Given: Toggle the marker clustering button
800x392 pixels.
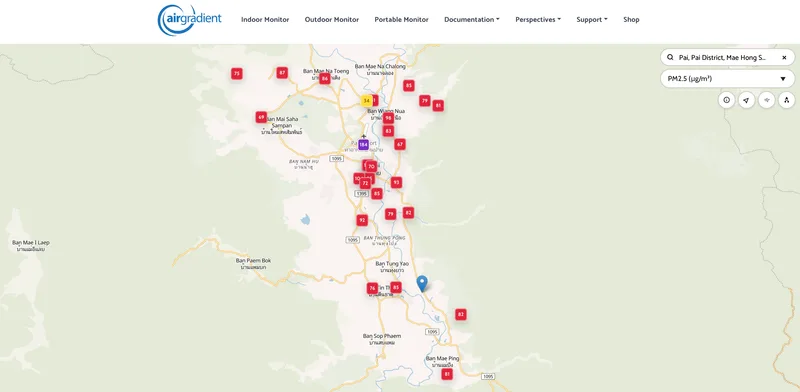Looking at the screenshot, I should click(786, 100).
